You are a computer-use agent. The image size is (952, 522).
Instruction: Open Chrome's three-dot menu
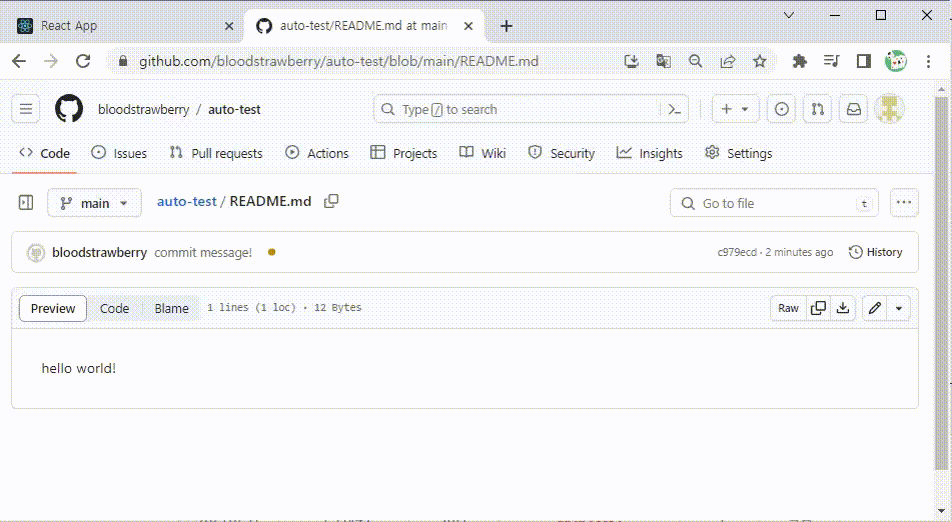928,61
